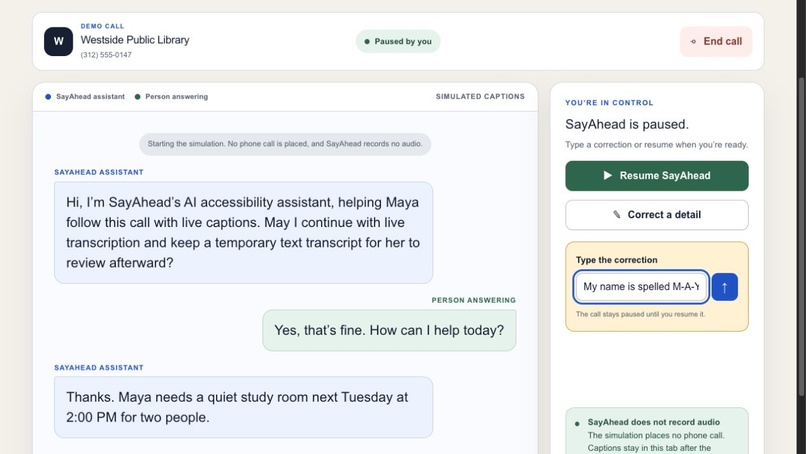
Task: Click the diamond icon in End call
Action: pyautogui.click(x=693, y=42)
